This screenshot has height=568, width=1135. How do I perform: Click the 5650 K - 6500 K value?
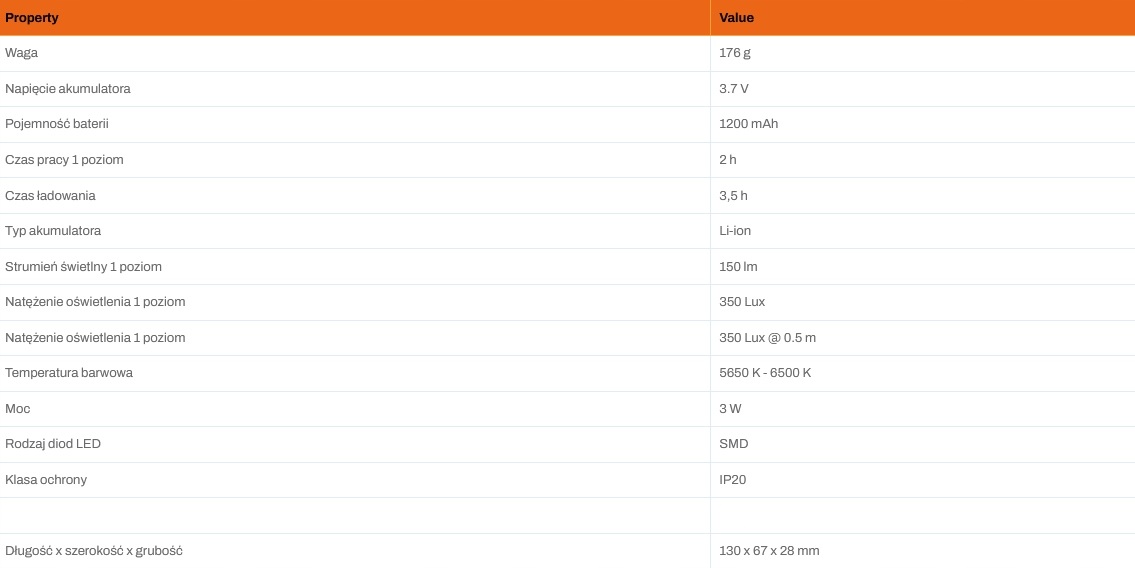pyautogui.click(x=765, y=373)
